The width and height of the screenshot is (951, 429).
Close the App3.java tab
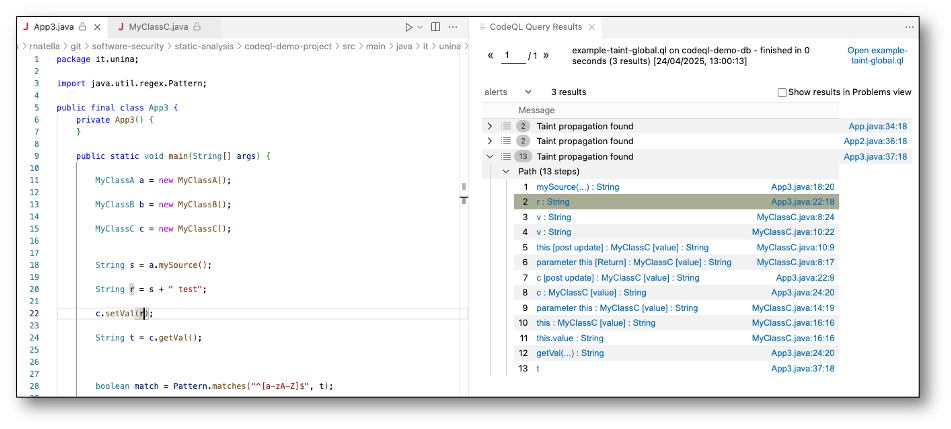coord(98,27)
